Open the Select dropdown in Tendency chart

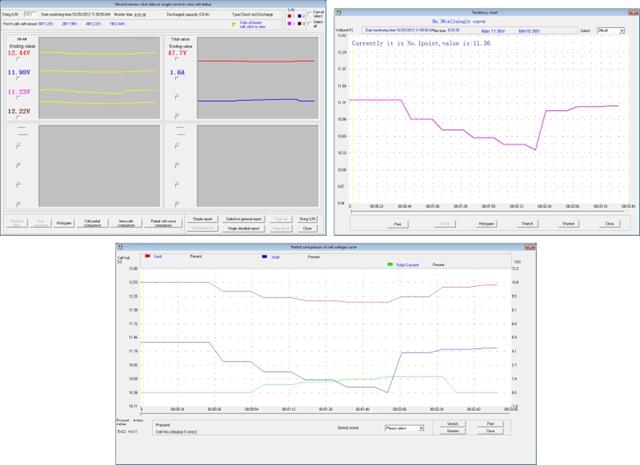(x=605, y=31)
